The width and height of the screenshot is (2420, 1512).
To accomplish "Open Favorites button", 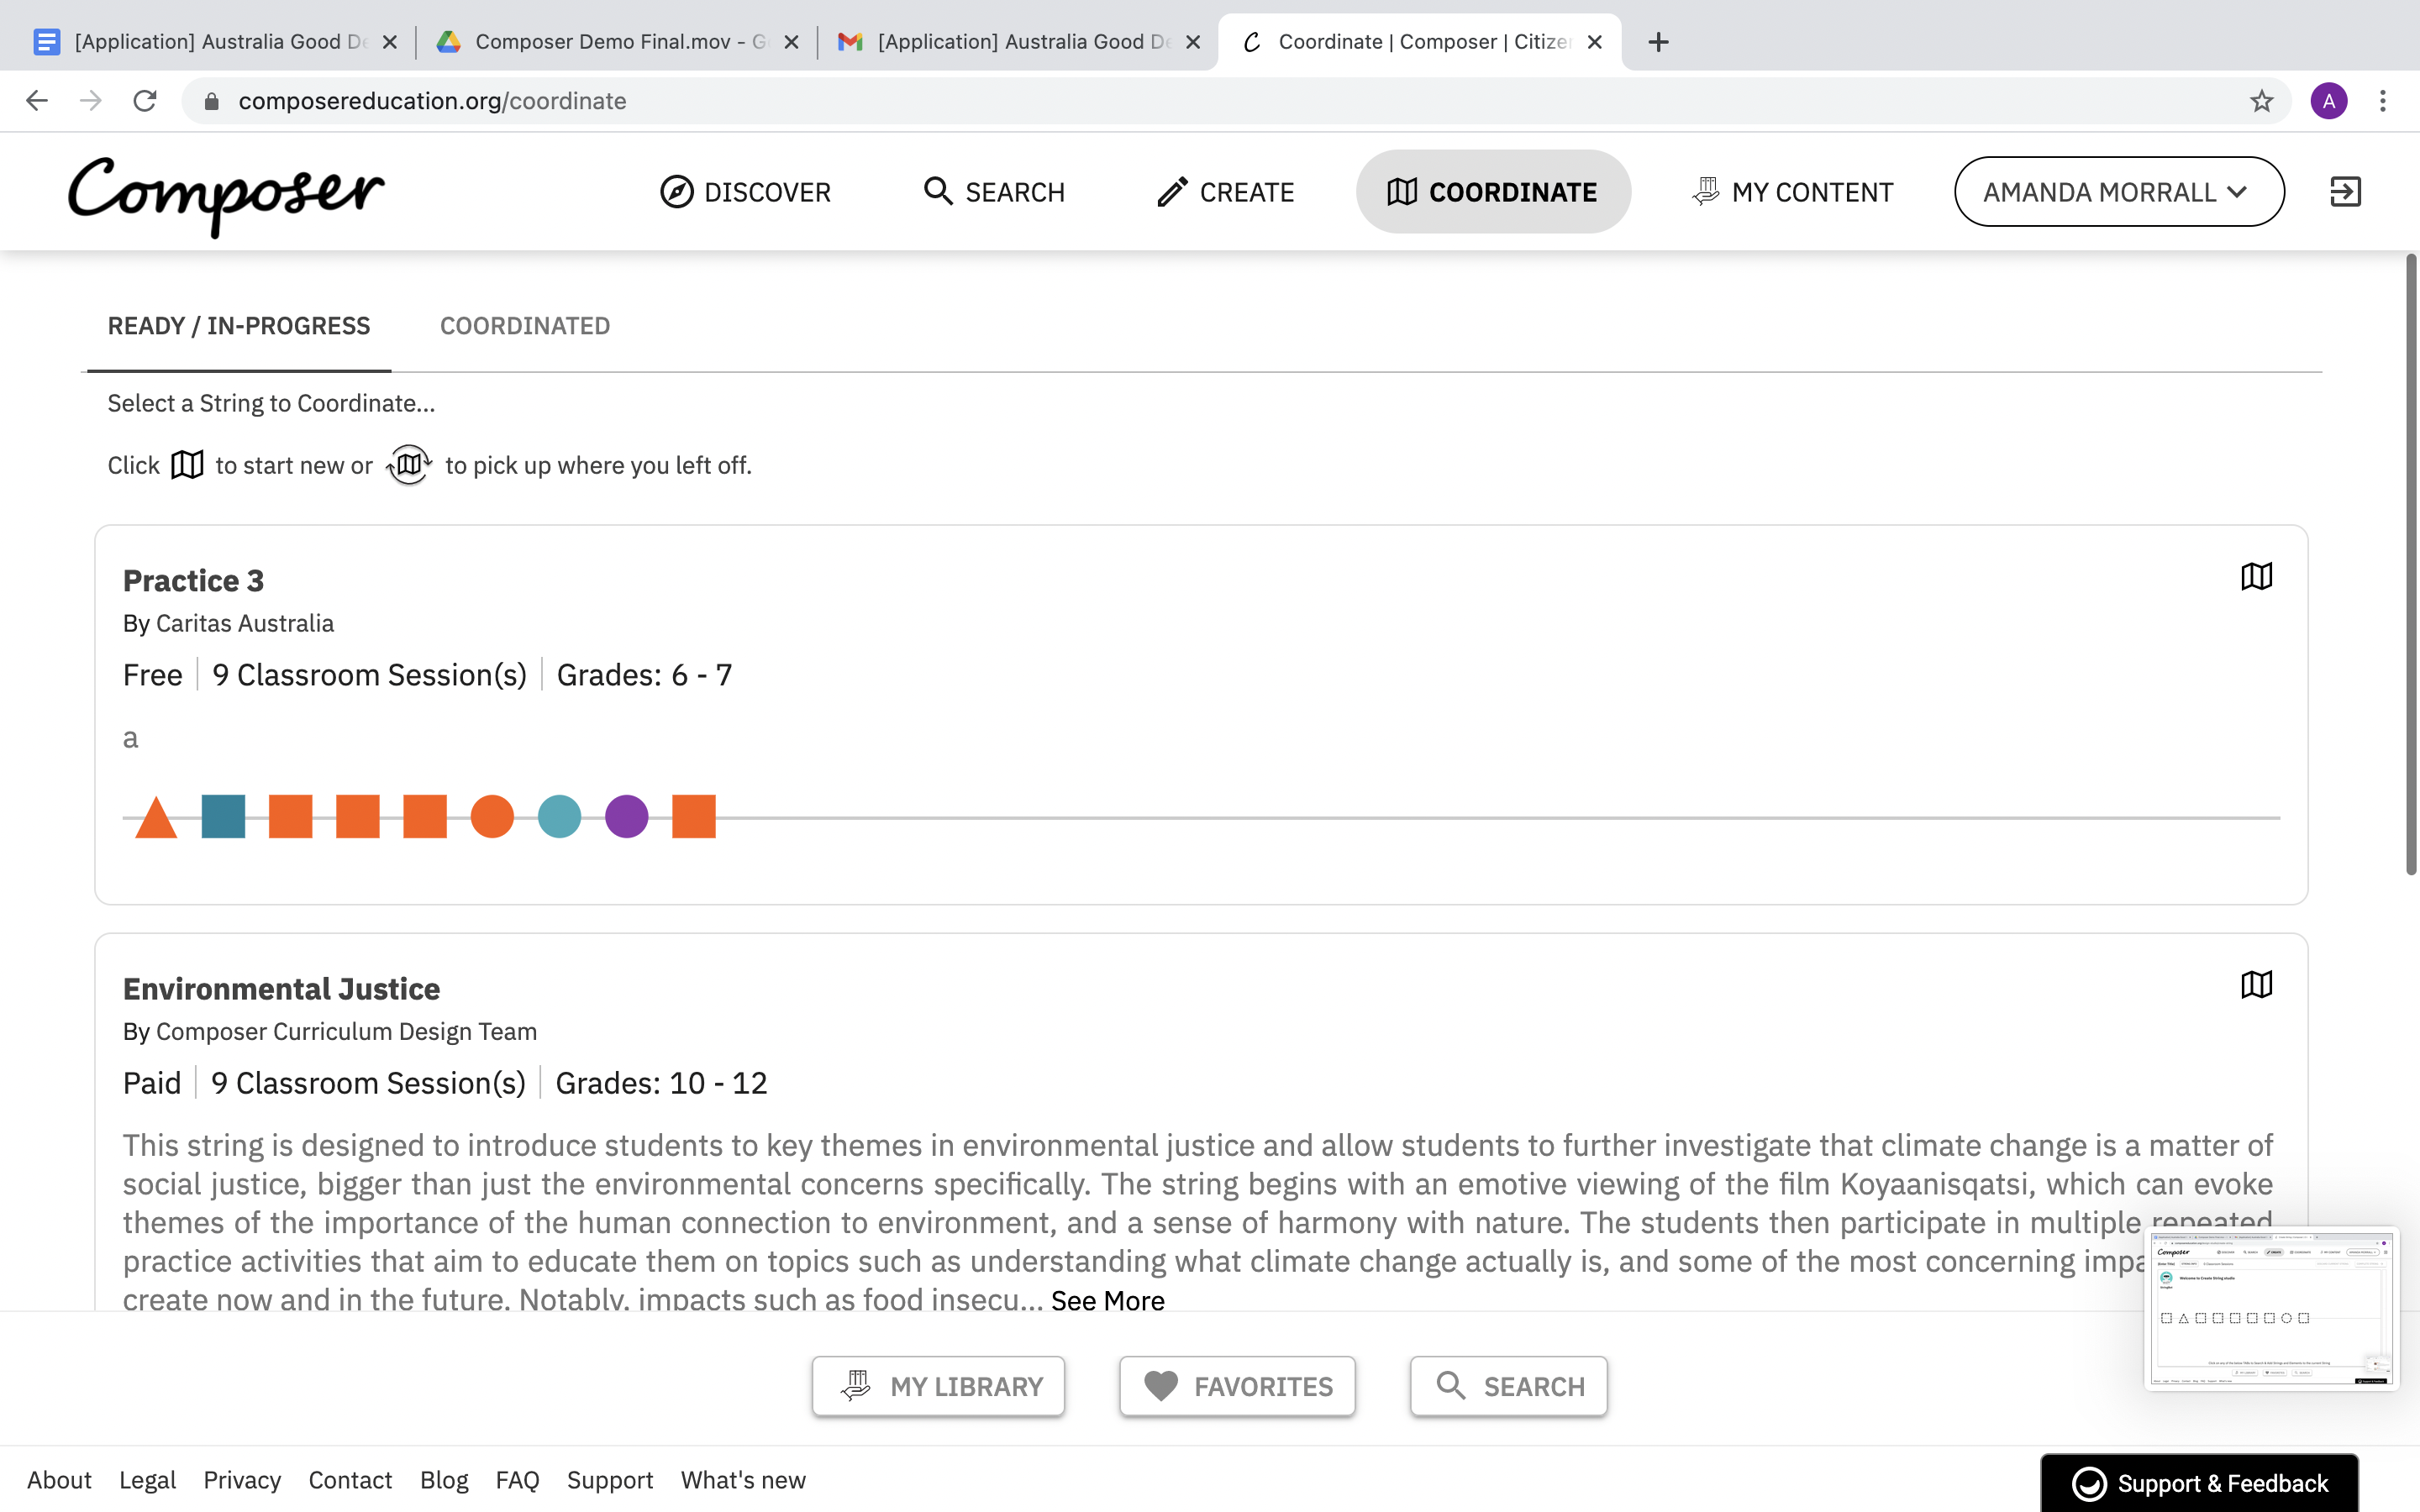I will pyautogui.click(x=1237, y=1386).
